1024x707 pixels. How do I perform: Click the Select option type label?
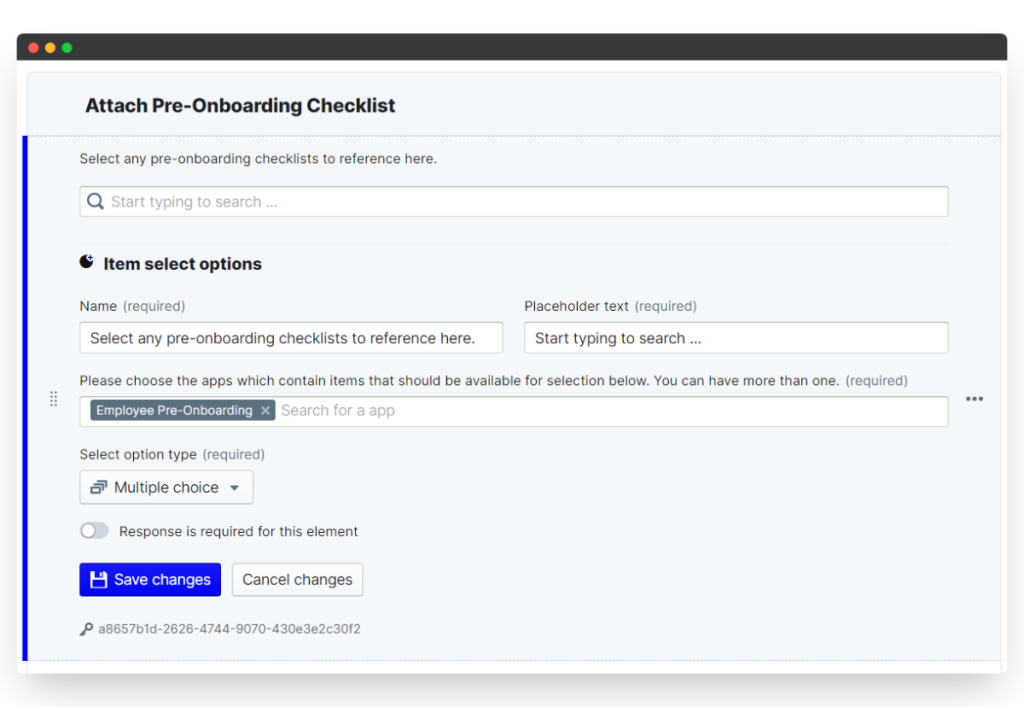click(138, 454)
